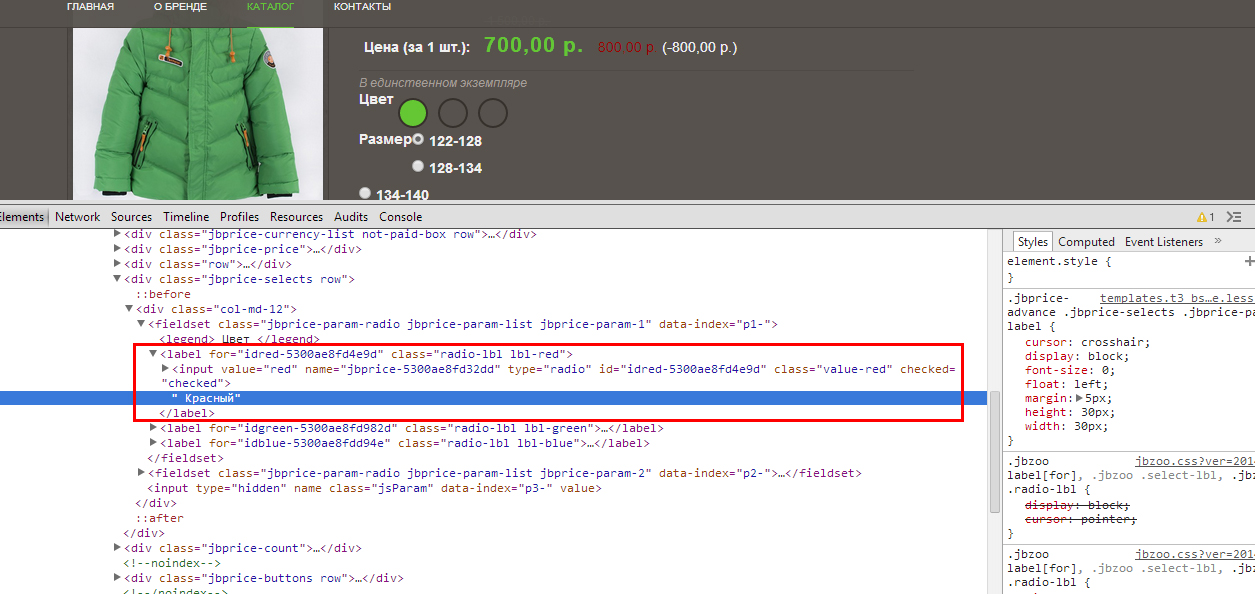Open the Sources panel tab
This screenshot has height=594, width=1255.
[132, 217]
